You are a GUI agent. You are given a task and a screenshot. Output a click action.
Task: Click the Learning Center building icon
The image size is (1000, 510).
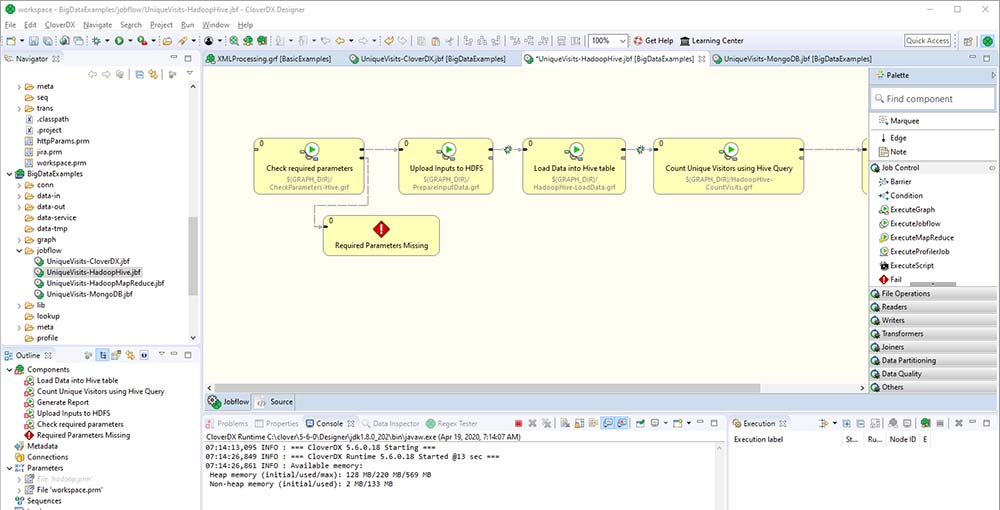(685, 41)
